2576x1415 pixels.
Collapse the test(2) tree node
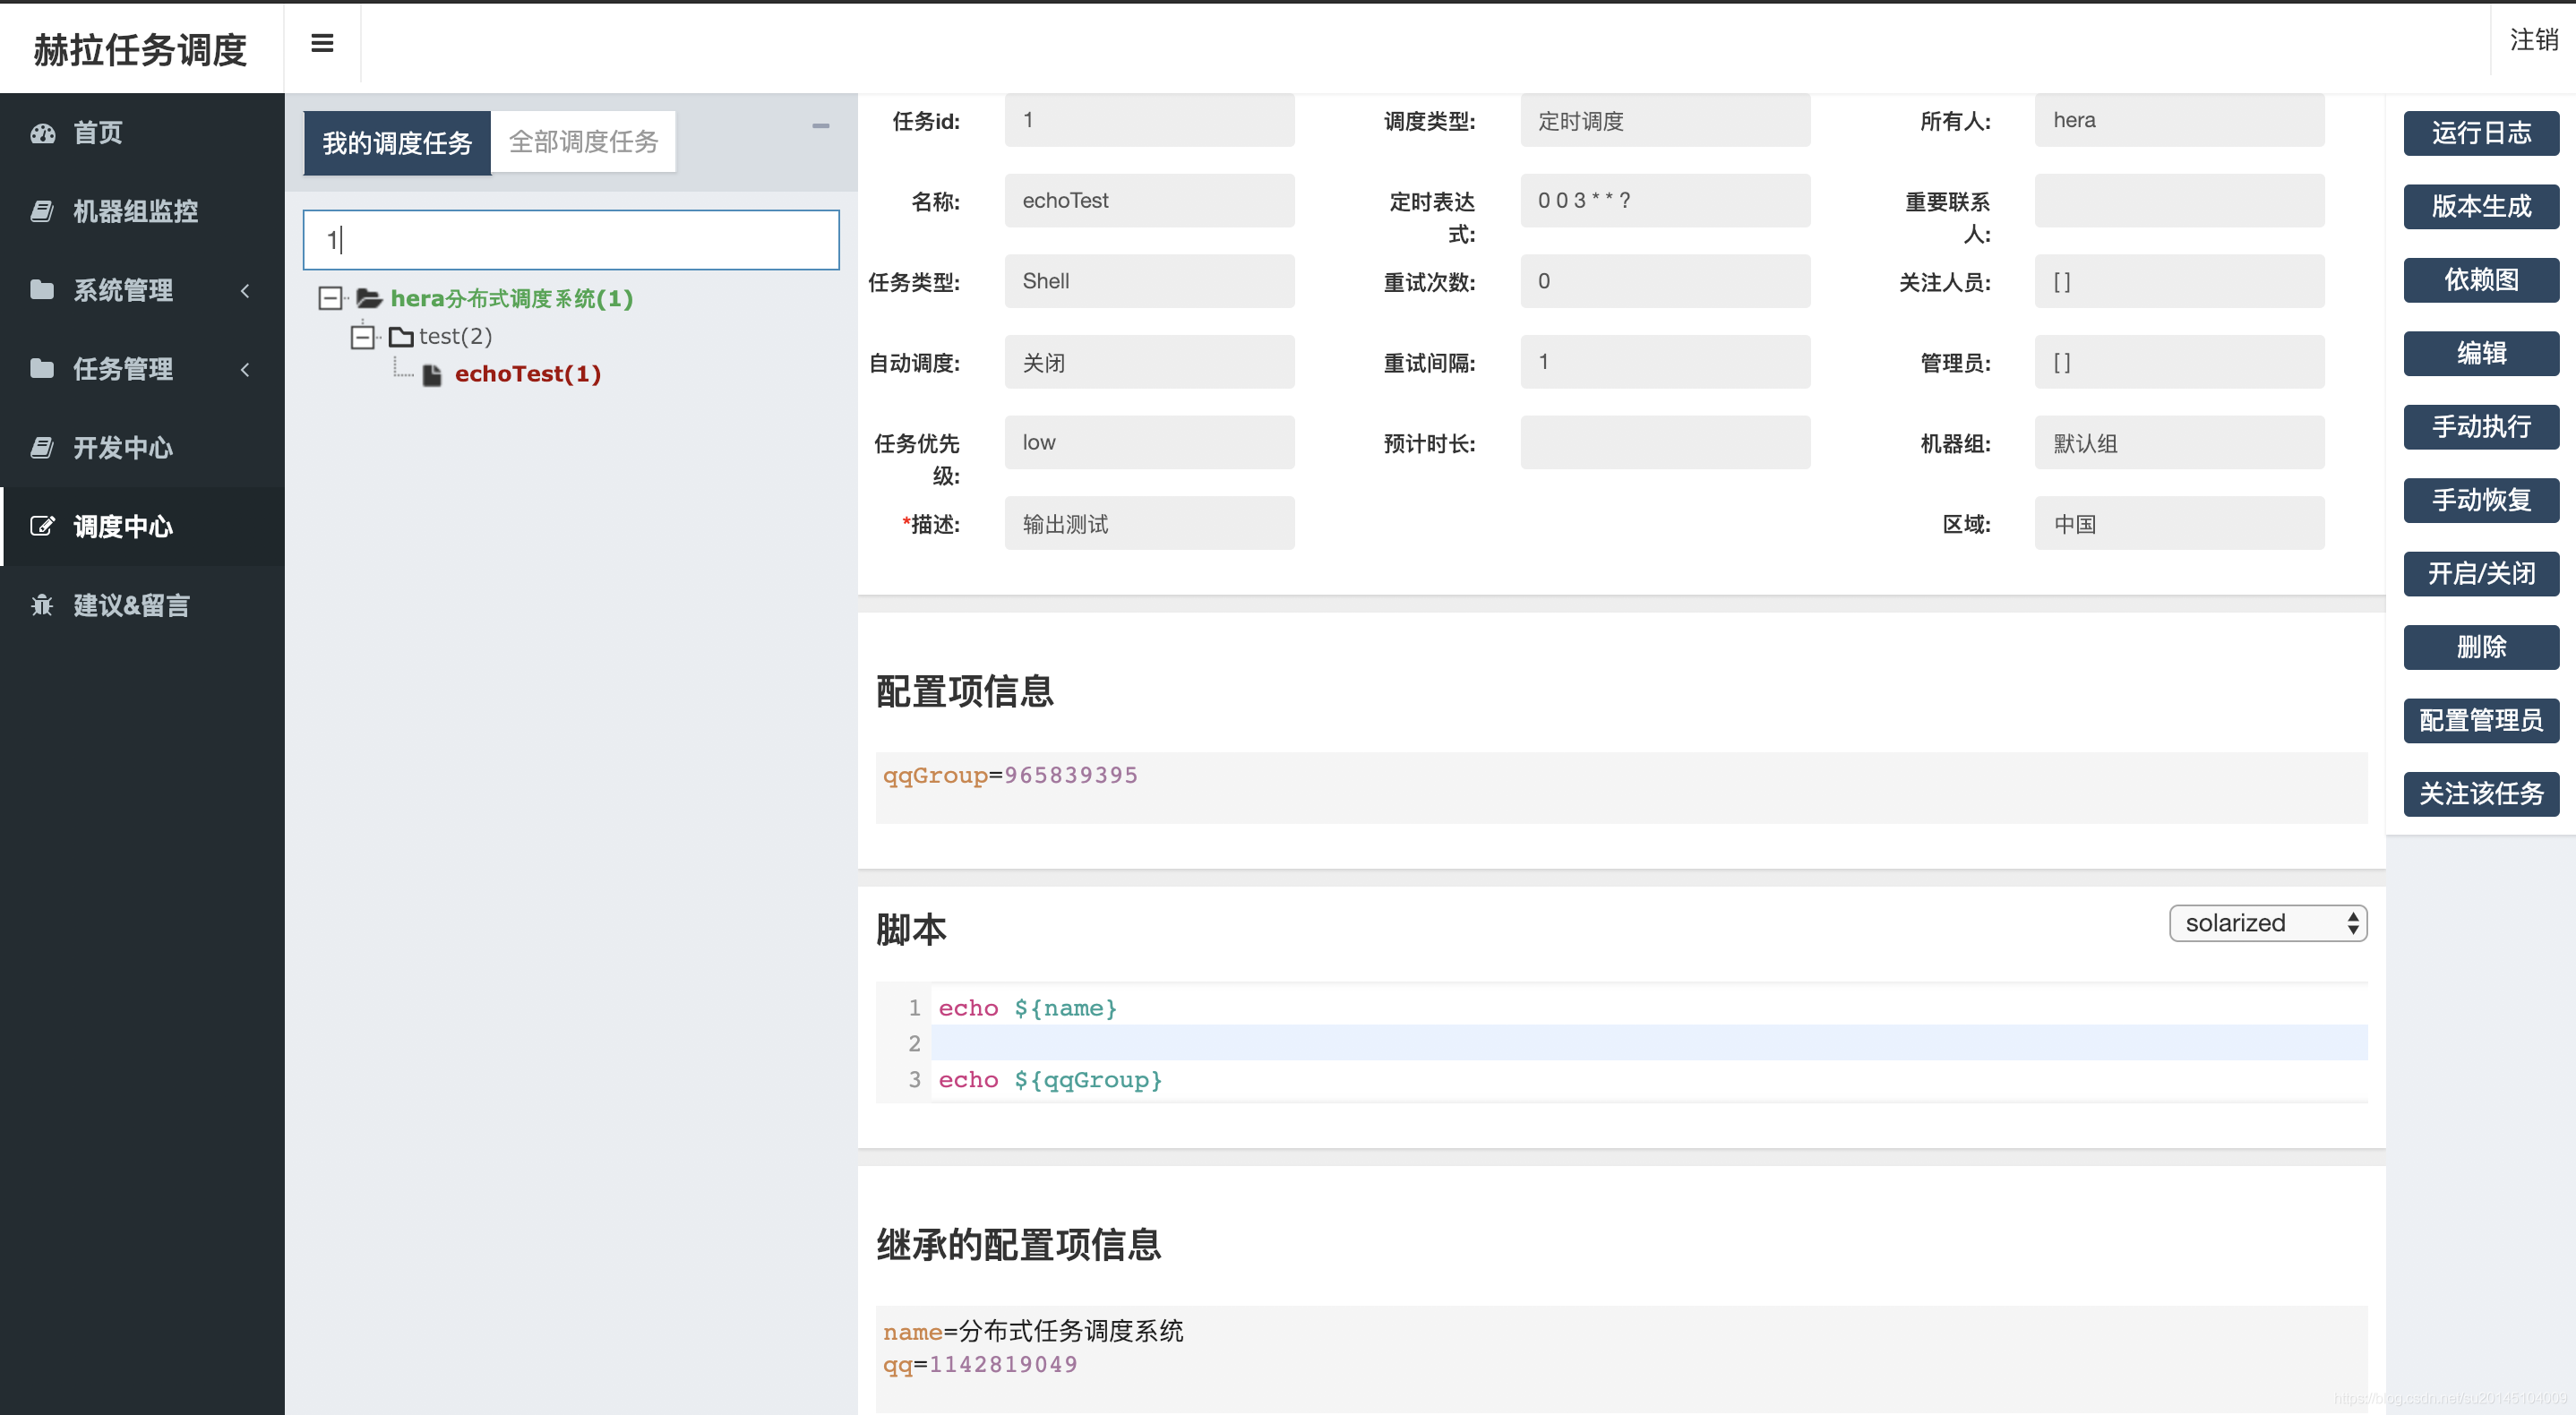362,337
